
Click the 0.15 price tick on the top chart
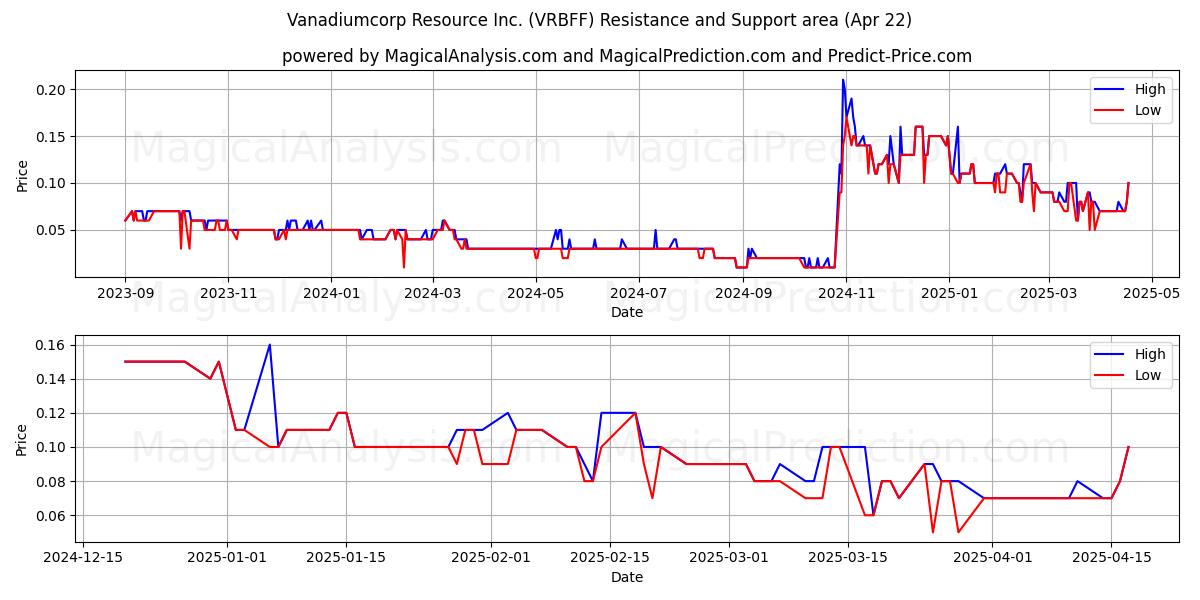click(52, 137)
